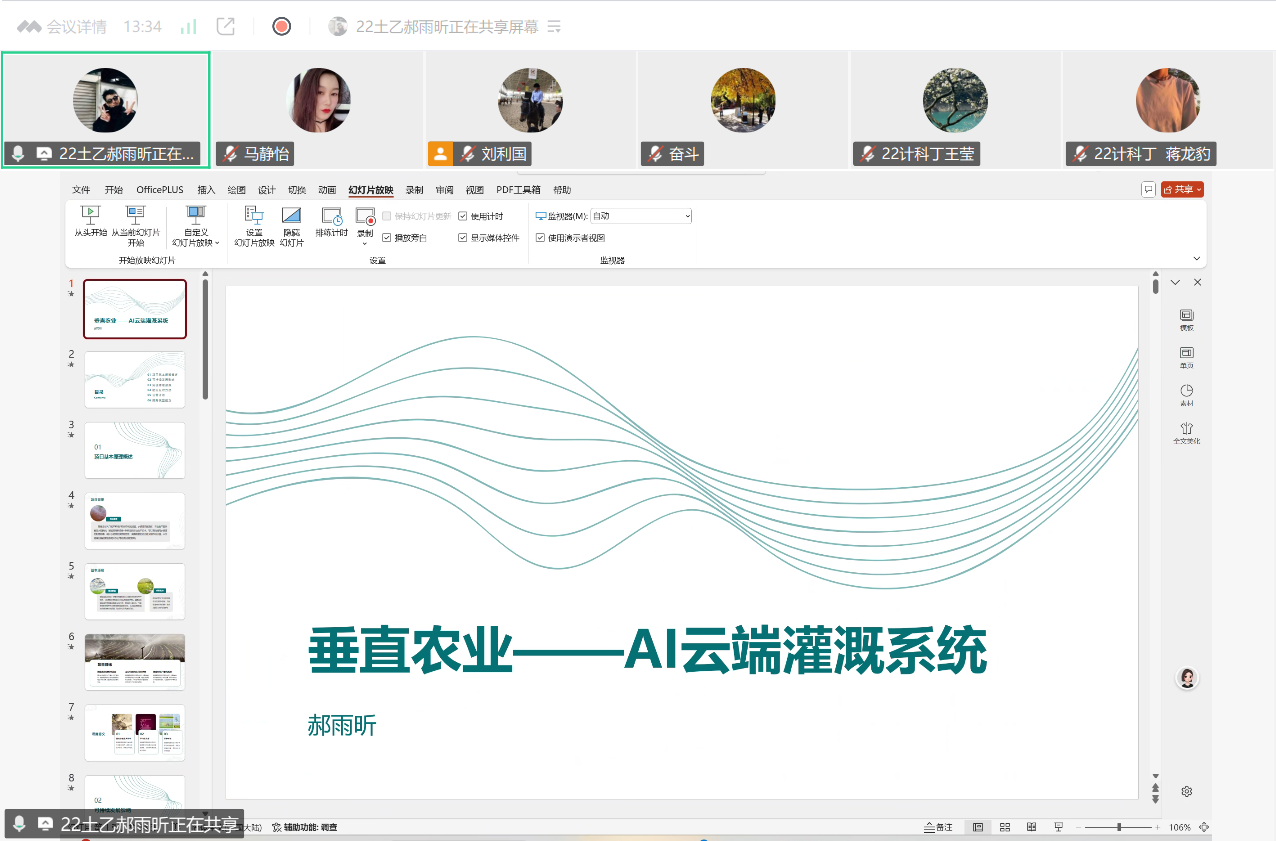Screen dimensions: 1276x841
Task: Switch to Reading view
Action: [1032, 827]
